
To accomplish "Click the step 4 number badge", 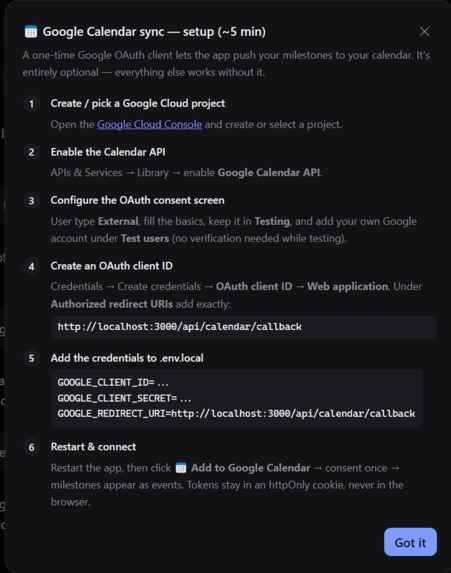I will click(31, 266).
